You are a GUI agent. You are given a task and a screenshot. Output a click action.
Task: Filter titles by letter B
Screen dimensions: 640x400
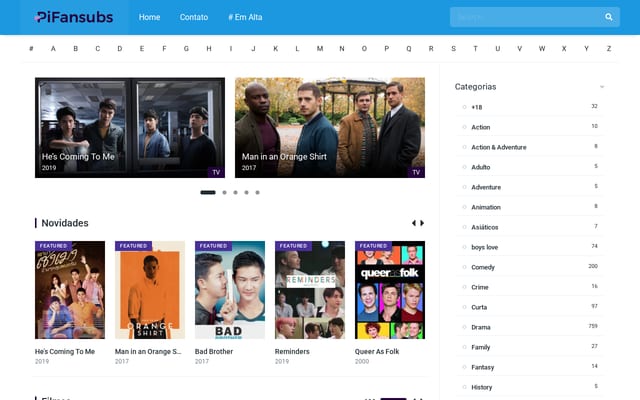point(76,49)
